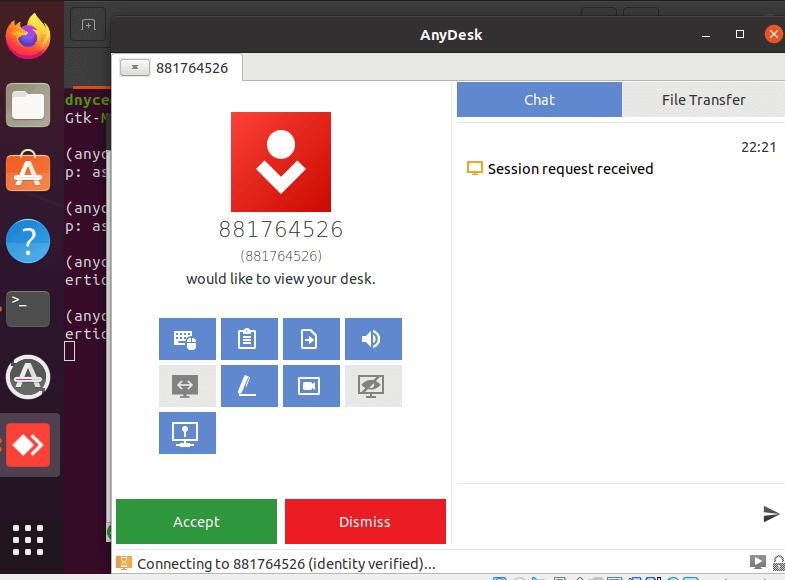Open Software Updater from the dock

[28, 377]
